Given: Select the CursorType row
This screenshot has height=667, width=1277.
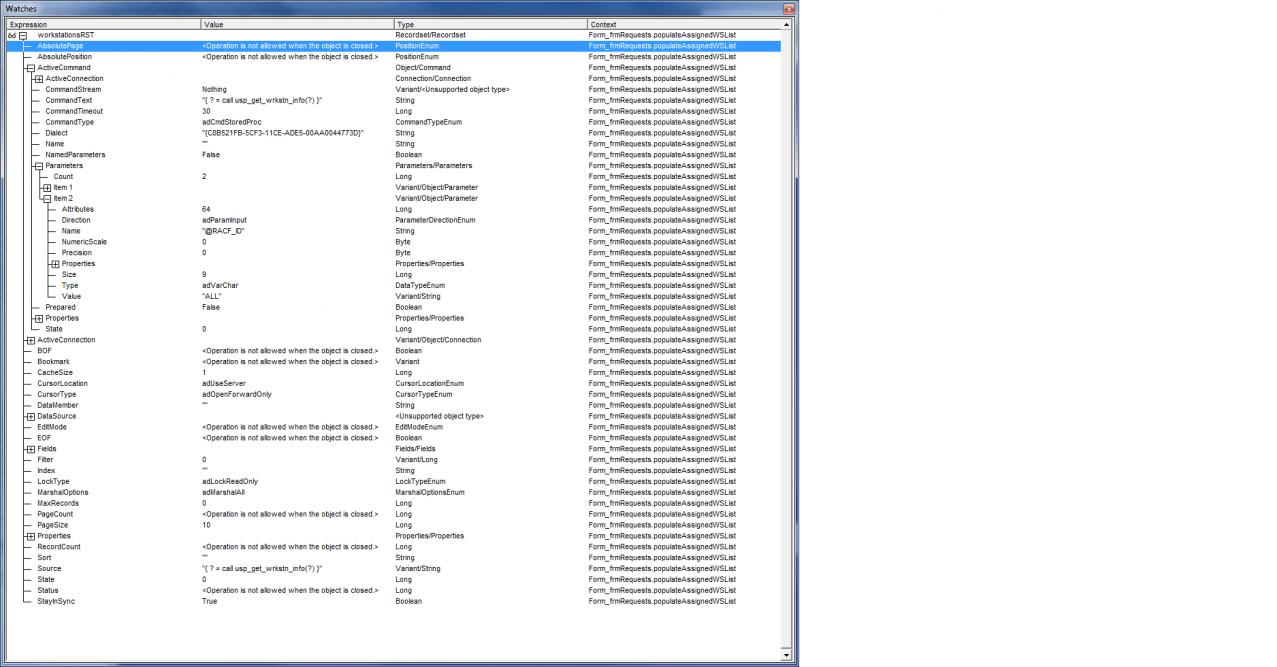Looking at the screenshot, I should [393, 394].
